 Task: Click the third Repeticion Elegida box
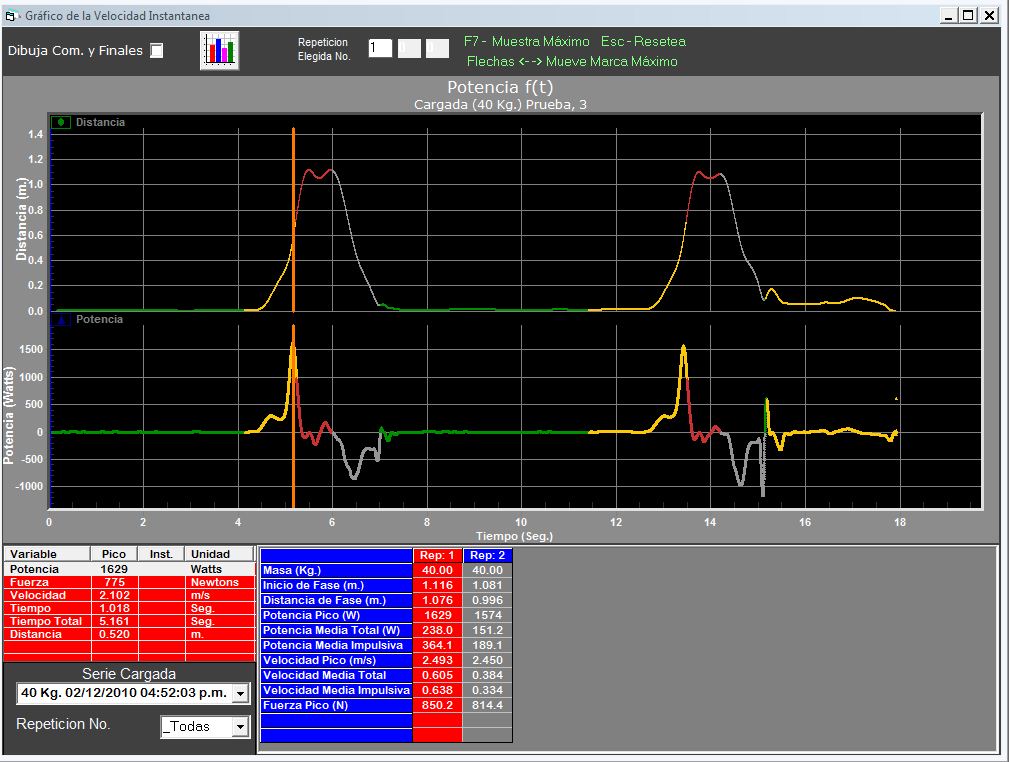tap(438, 48)
